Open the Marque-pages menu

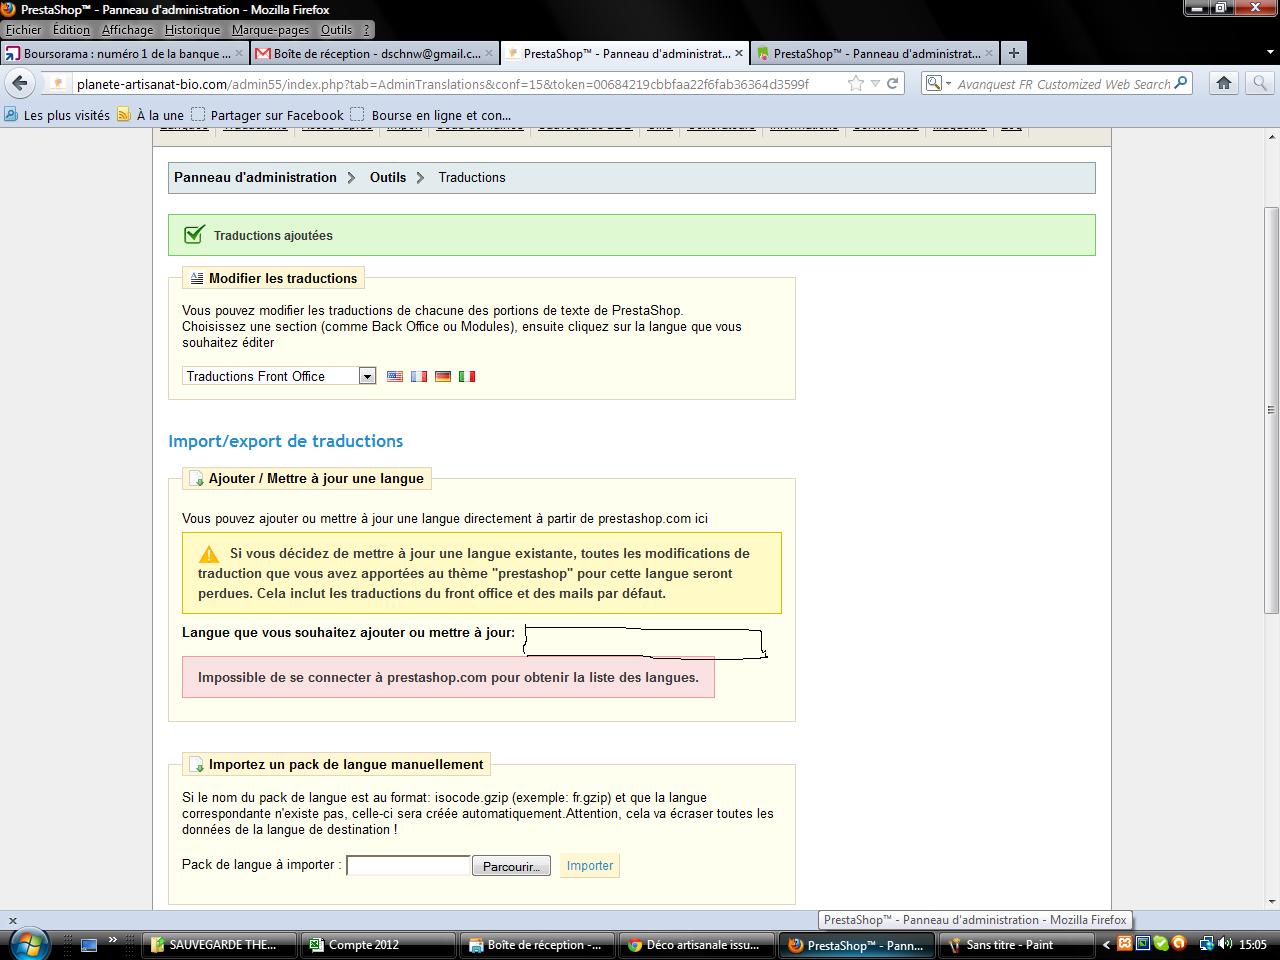coord(270,30)
